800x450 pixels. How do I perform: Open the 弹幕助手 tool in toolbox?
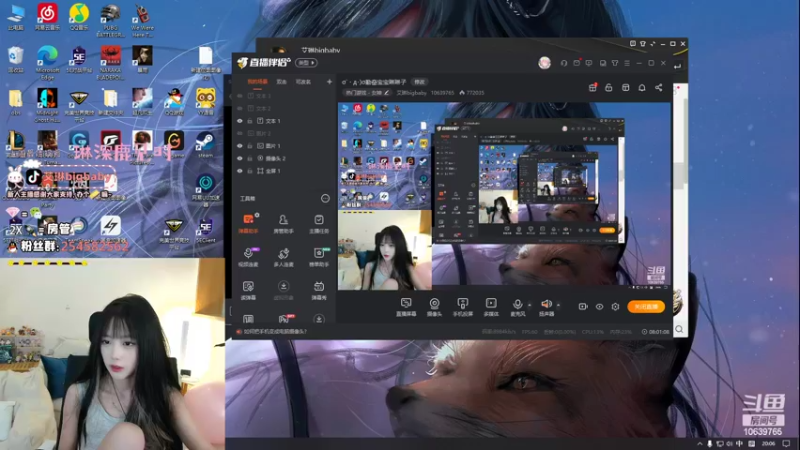pyautogui.click(x=248, y=223)
